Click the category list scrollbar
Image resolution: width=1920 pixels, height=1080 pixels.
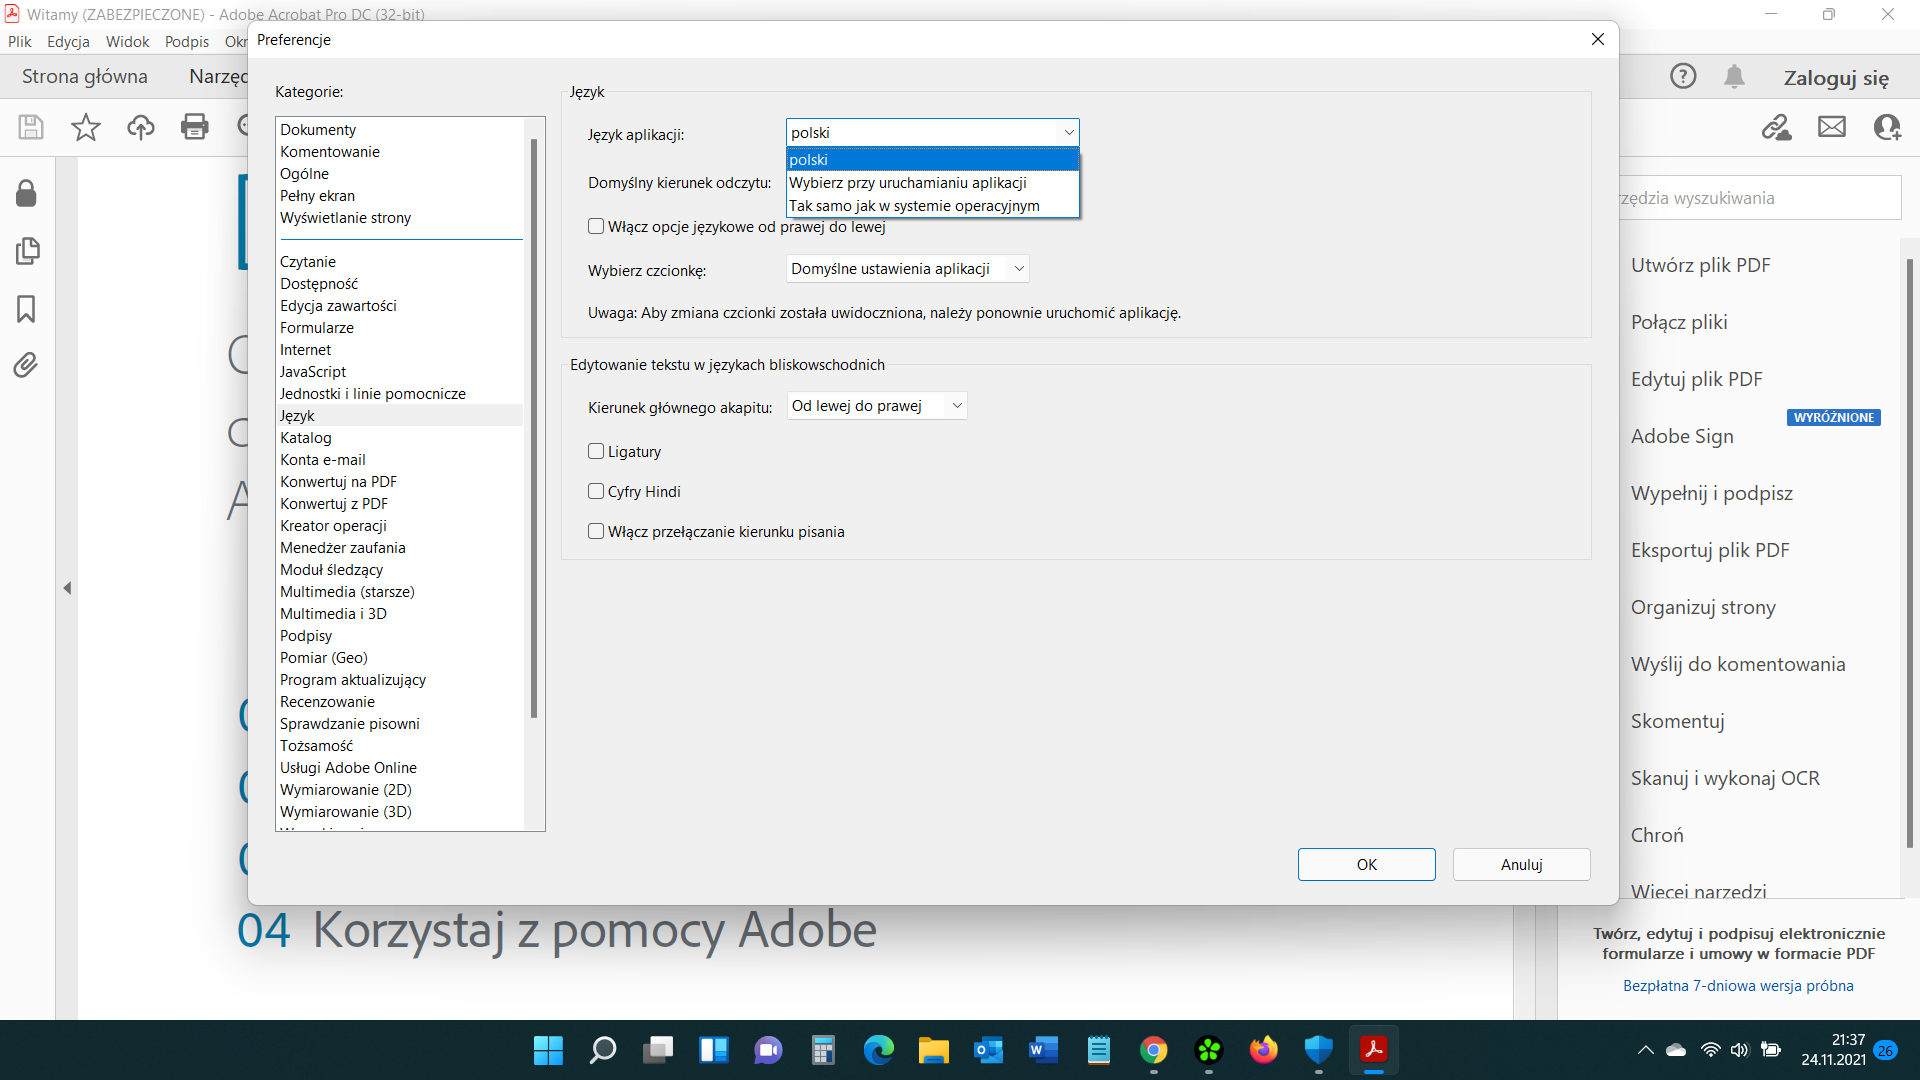pos(534,428)
